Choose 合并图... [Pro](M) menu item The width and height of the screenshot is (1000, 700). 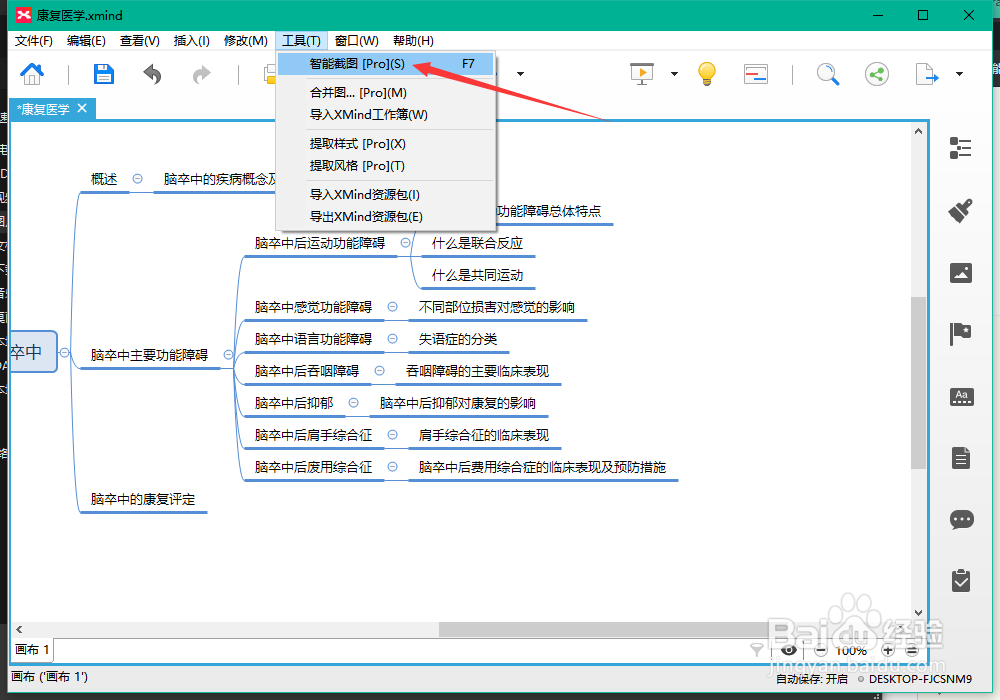click(x=386, y=92)
